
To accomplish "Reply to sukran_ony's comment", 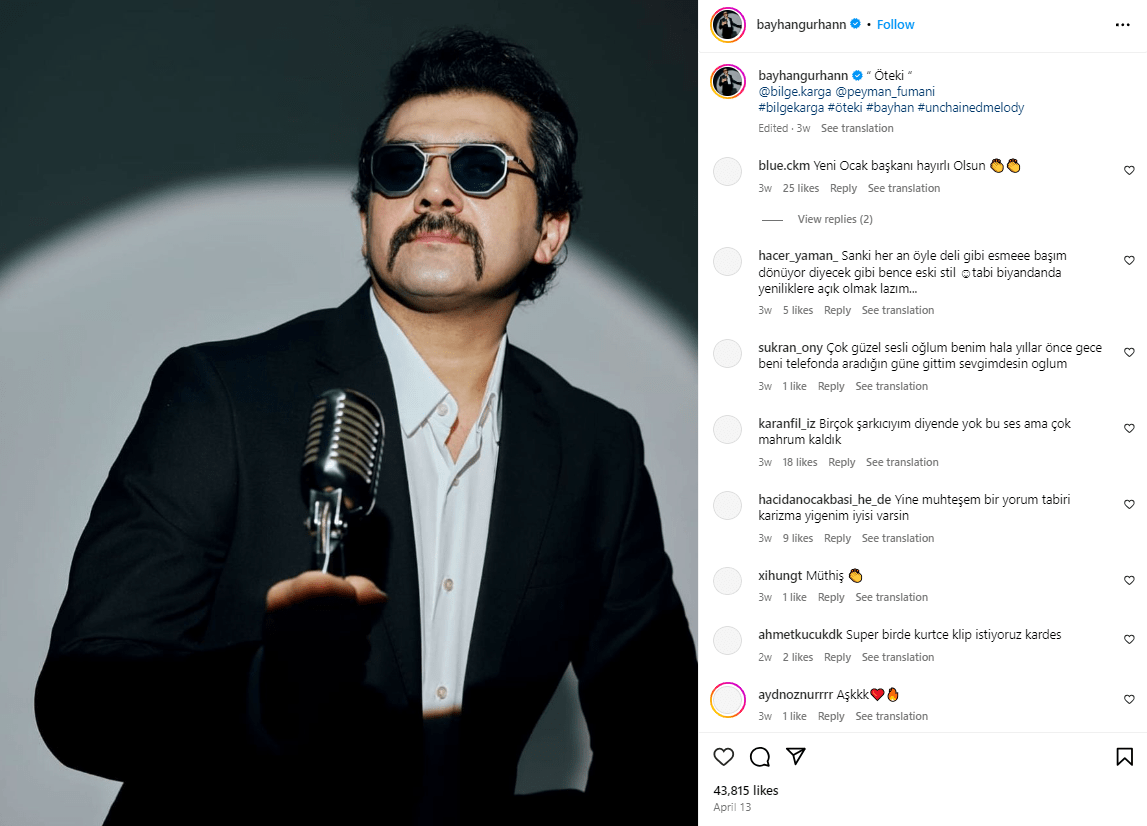I will [831, 386].
